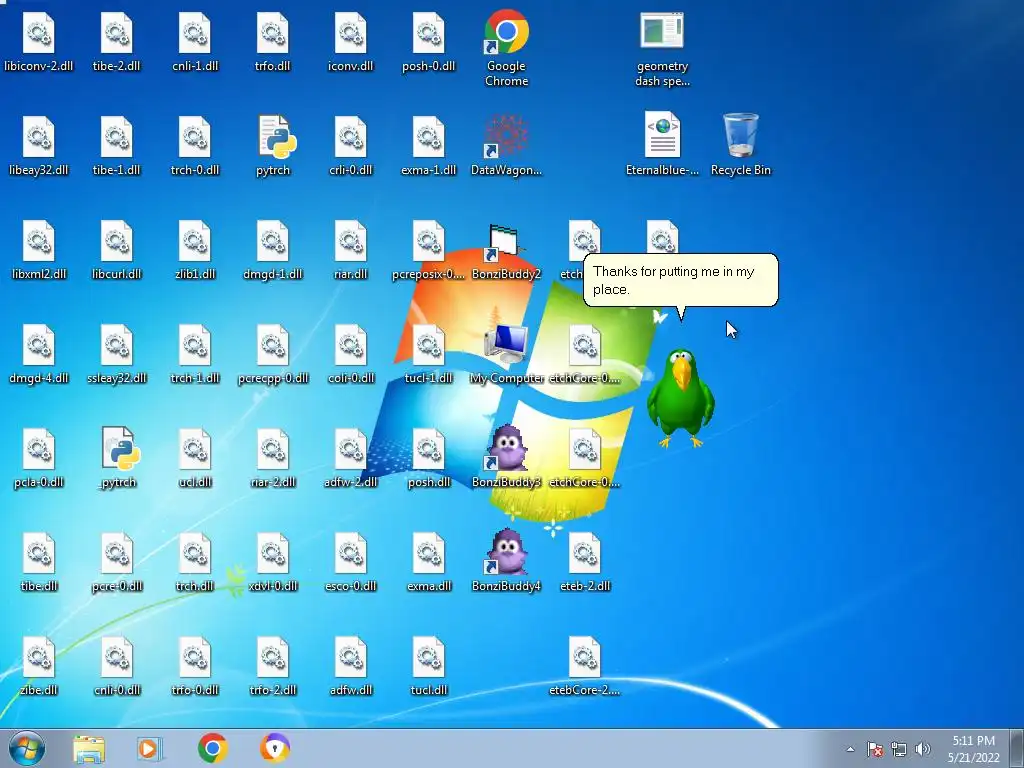Open the pytrch Python file
Screen dimensions: 1024x768
272,146
